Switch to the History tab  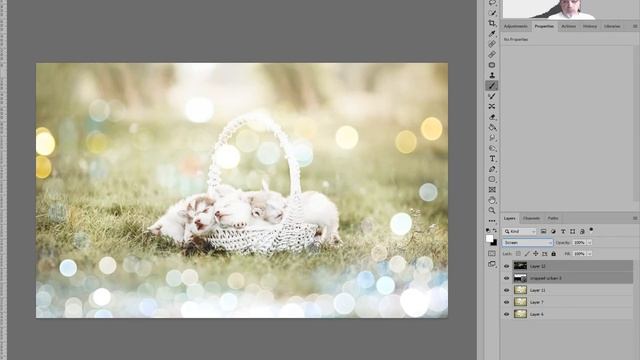[x=590, y=26]
